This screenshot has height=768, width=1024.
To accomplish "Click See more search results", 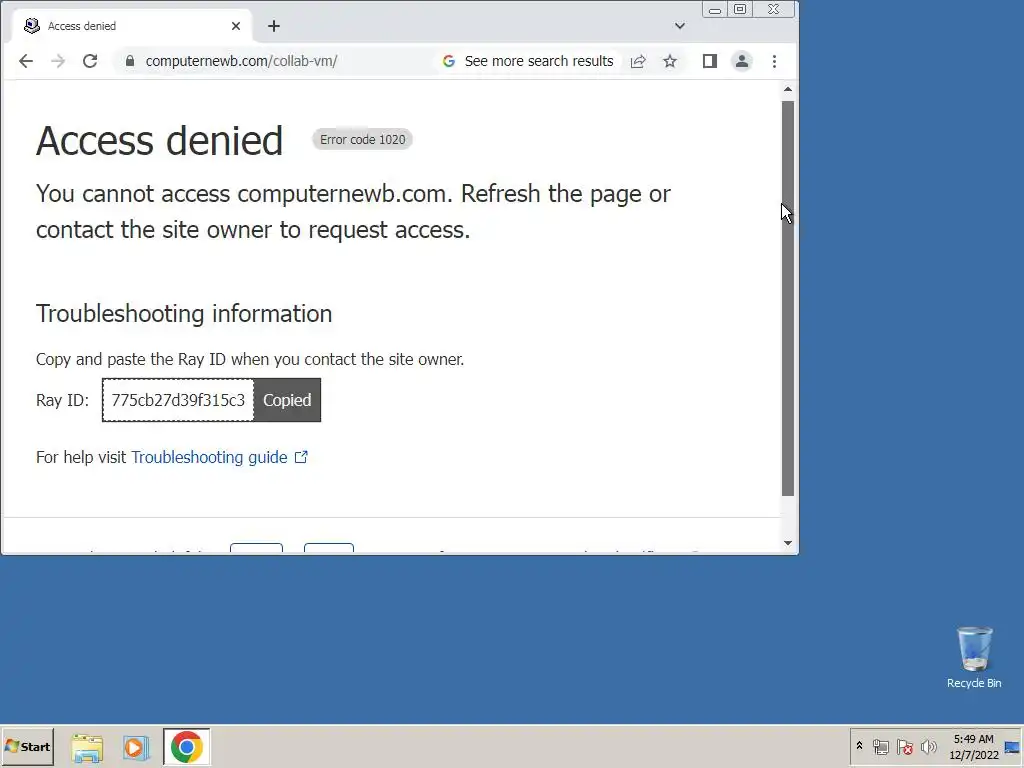I will point(539,61).
